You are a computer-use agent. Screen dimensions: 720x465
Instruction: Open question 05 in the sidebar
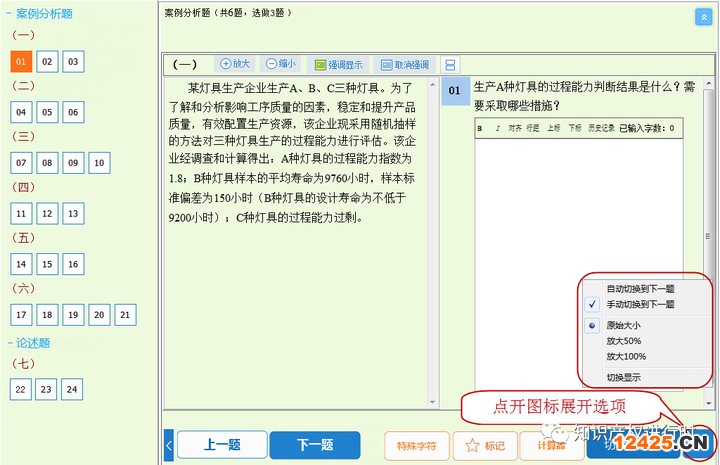point(47,112)
